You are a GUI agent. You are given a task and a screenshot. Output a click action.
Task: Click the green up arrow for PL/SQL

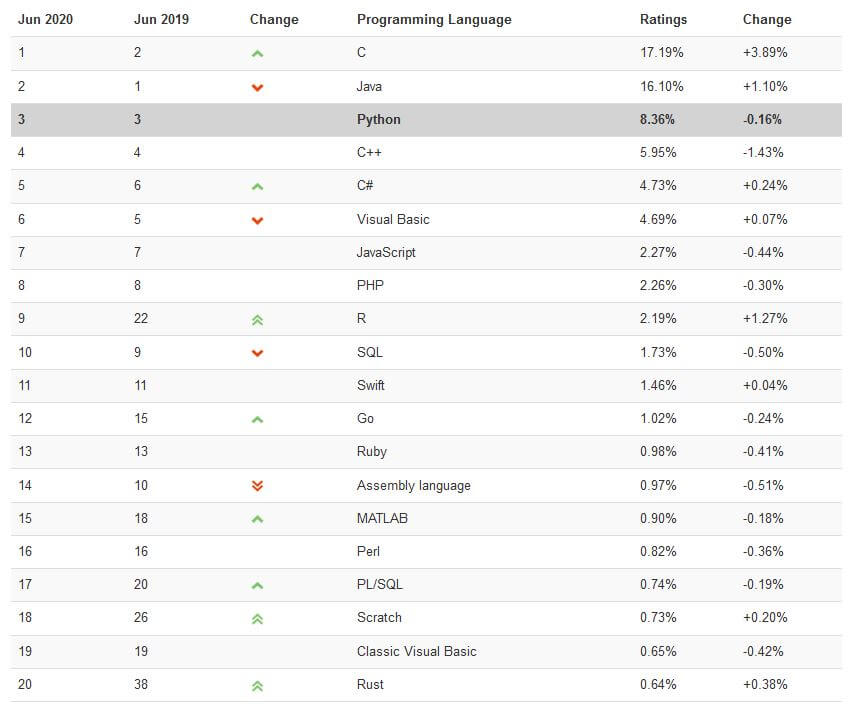click(258, 585)
